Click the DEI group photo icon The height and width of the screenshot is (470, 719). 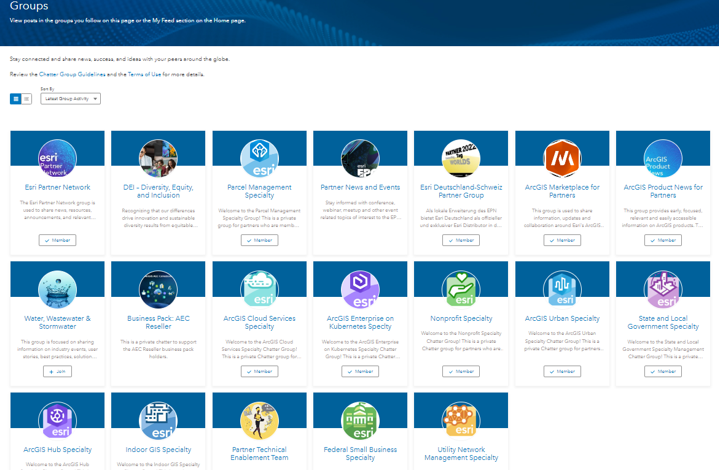coord(158,158)
